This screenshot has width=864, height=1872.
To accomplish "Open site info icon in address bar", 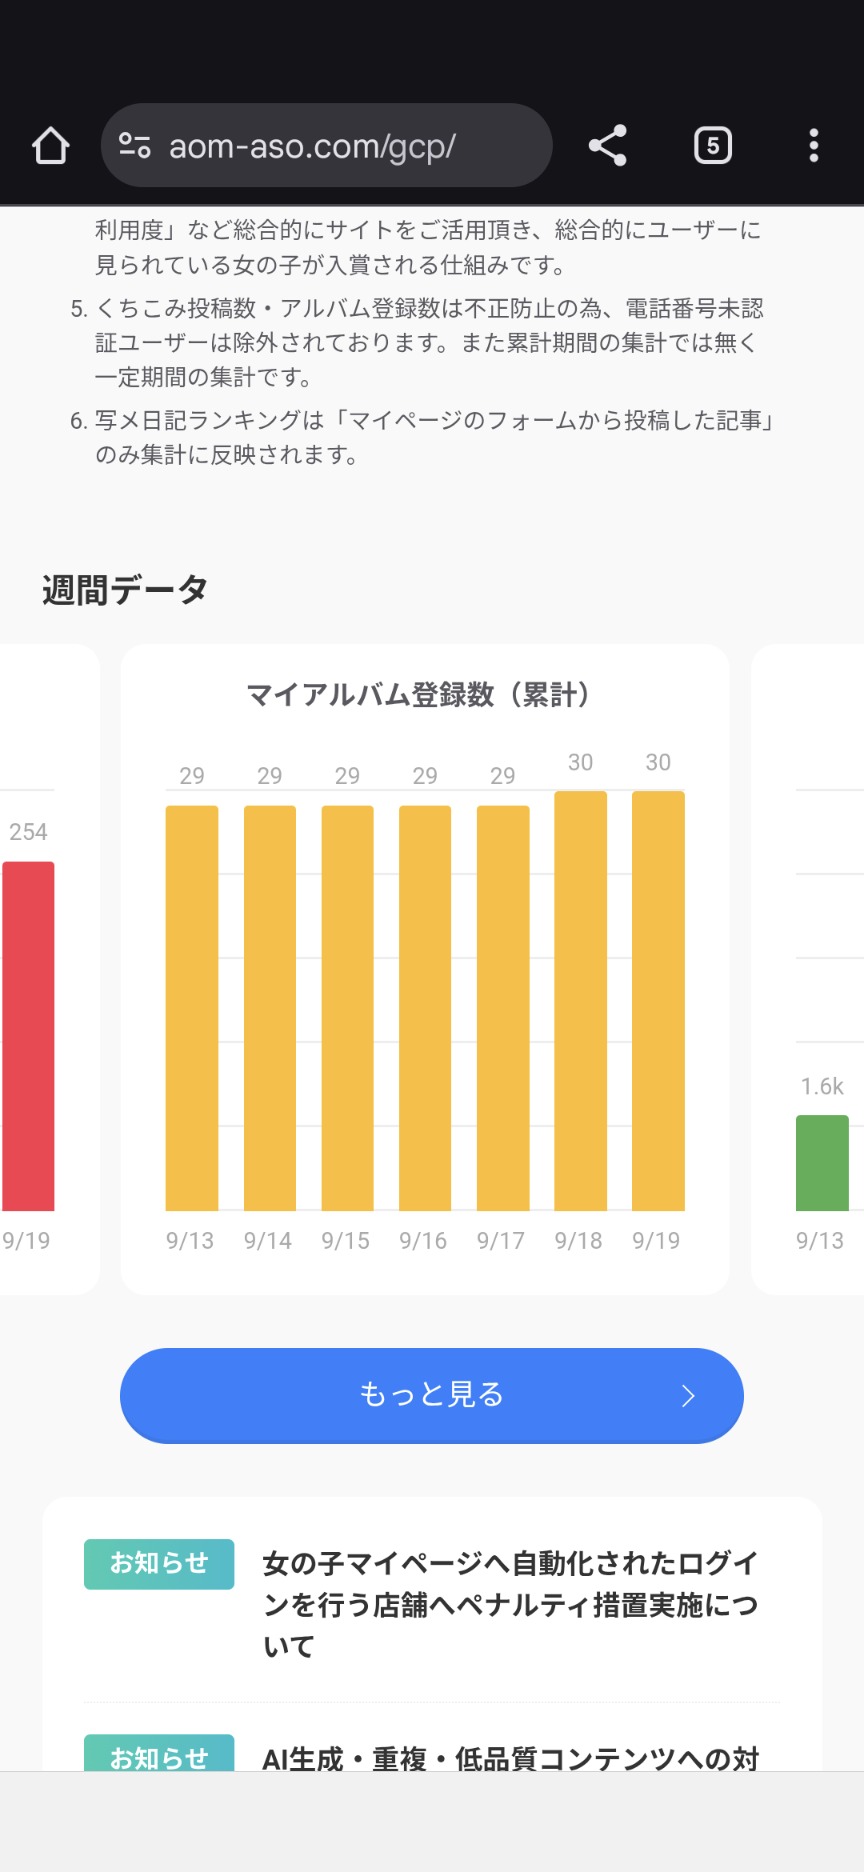I will pyautogui.click(x=135, y=146).
